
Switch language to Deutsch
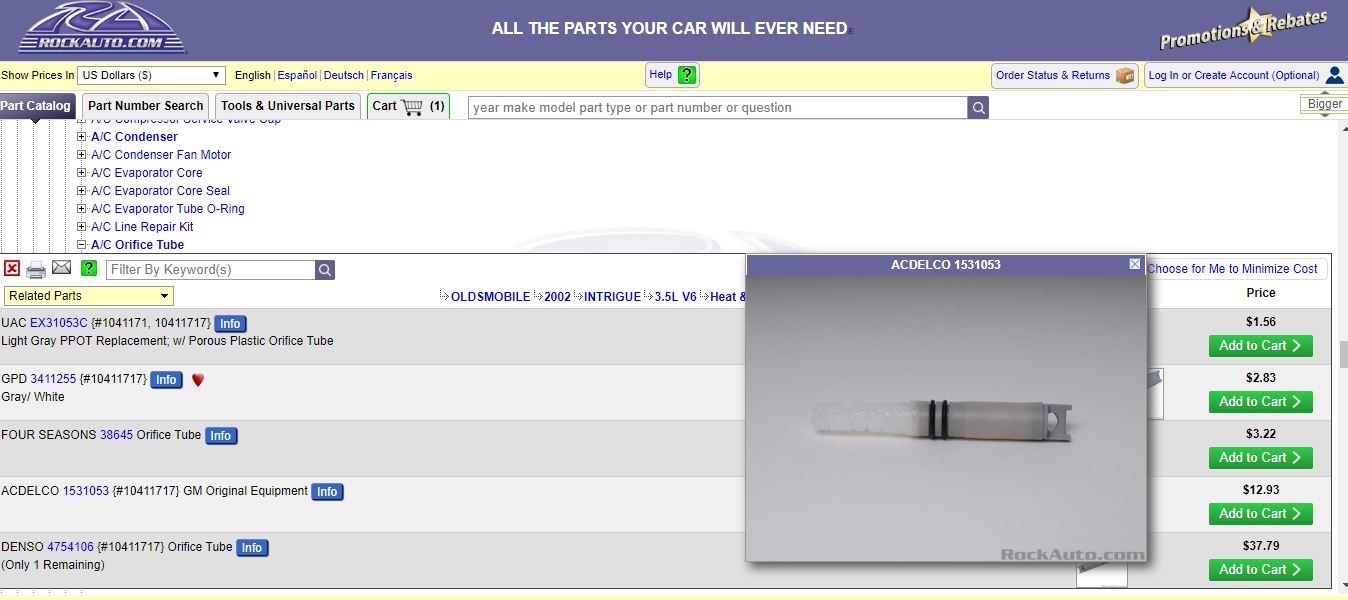coord(344,75)
